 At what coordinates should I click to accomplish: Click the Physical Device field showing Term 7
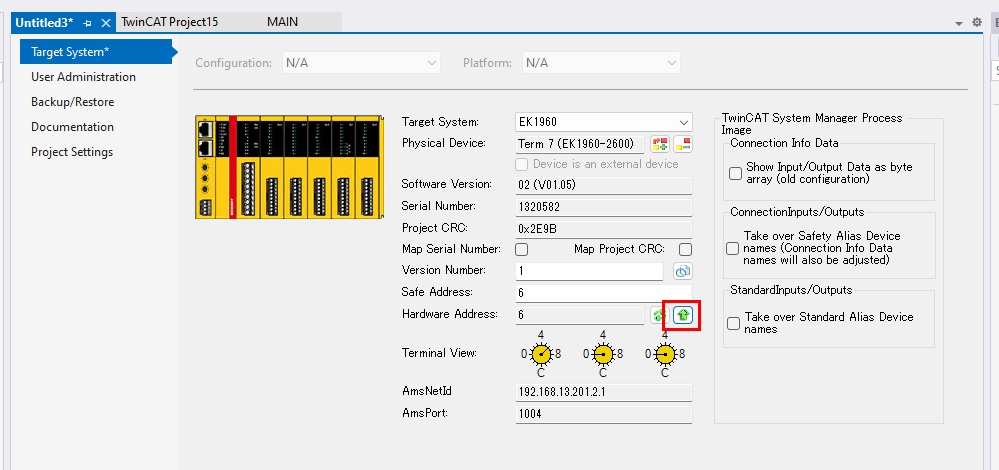coord(580,144)
